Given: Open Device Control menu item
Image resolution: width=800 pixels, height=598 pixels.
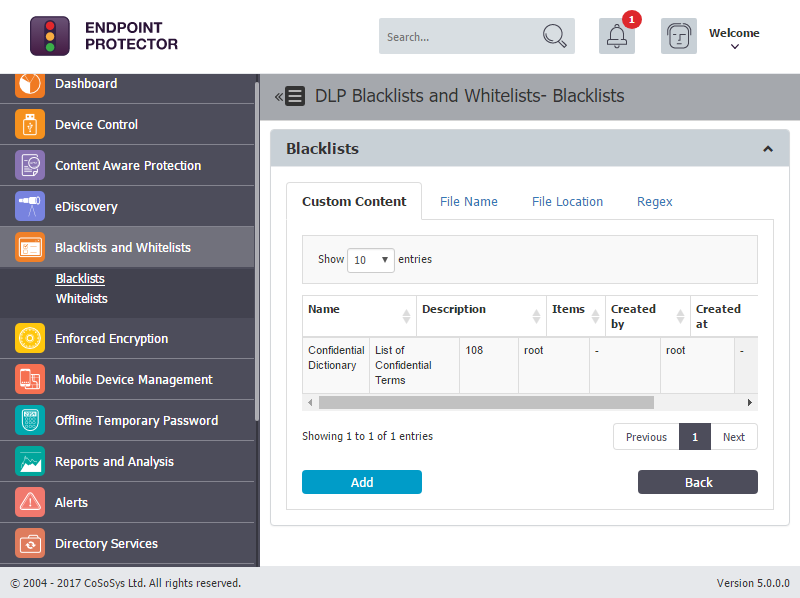Looking at the screenshot, I should click(x=127, y=124).
